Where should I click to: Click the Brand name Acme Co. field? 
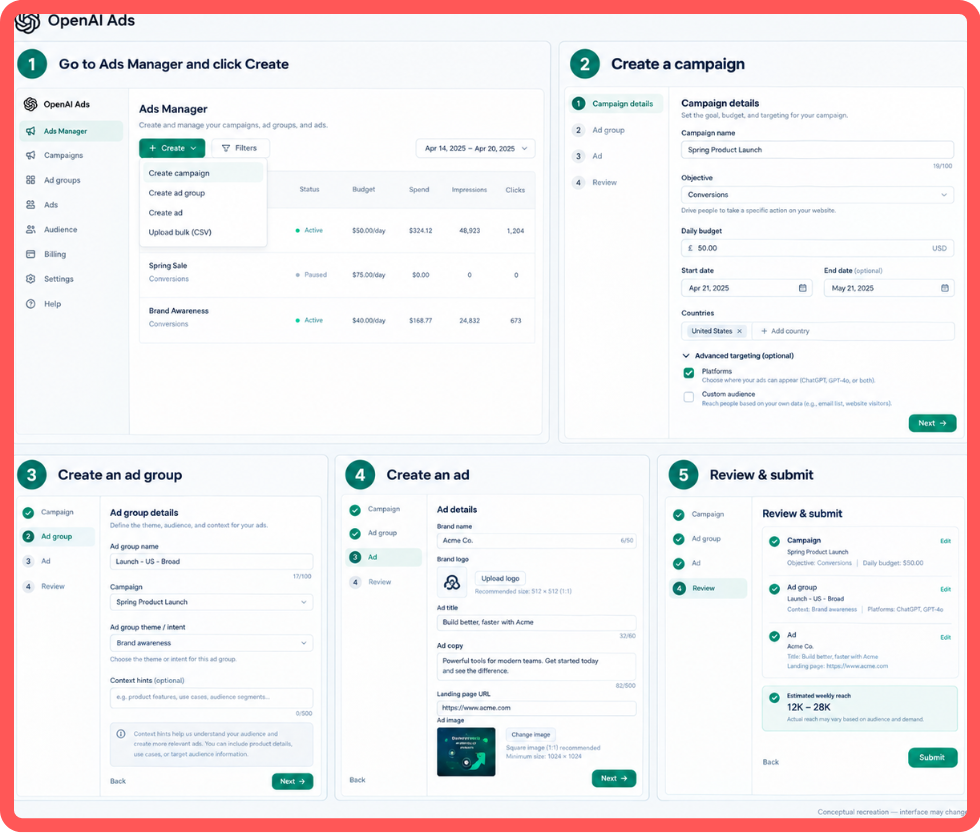536,541
